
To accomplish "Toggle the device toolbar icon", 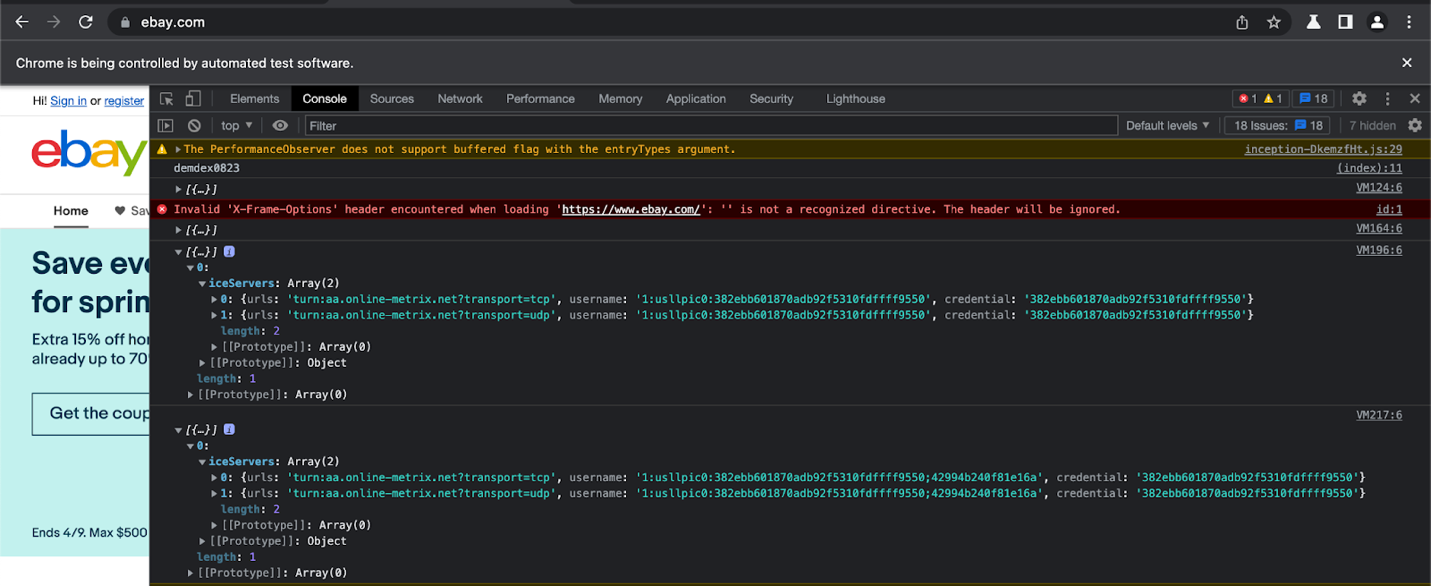I will pos(193,99).
